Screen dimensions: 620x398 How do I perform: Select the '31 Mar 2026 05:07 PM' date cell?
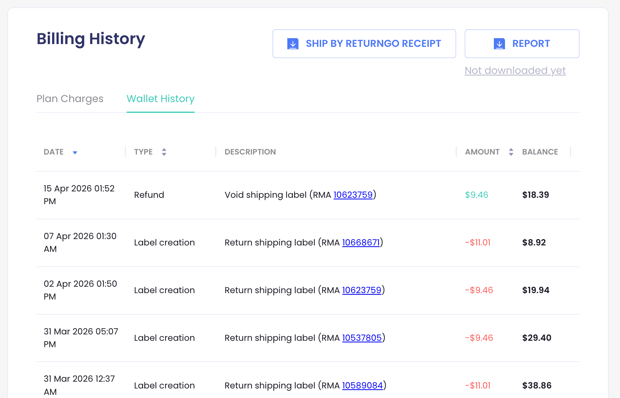[81, 338]
